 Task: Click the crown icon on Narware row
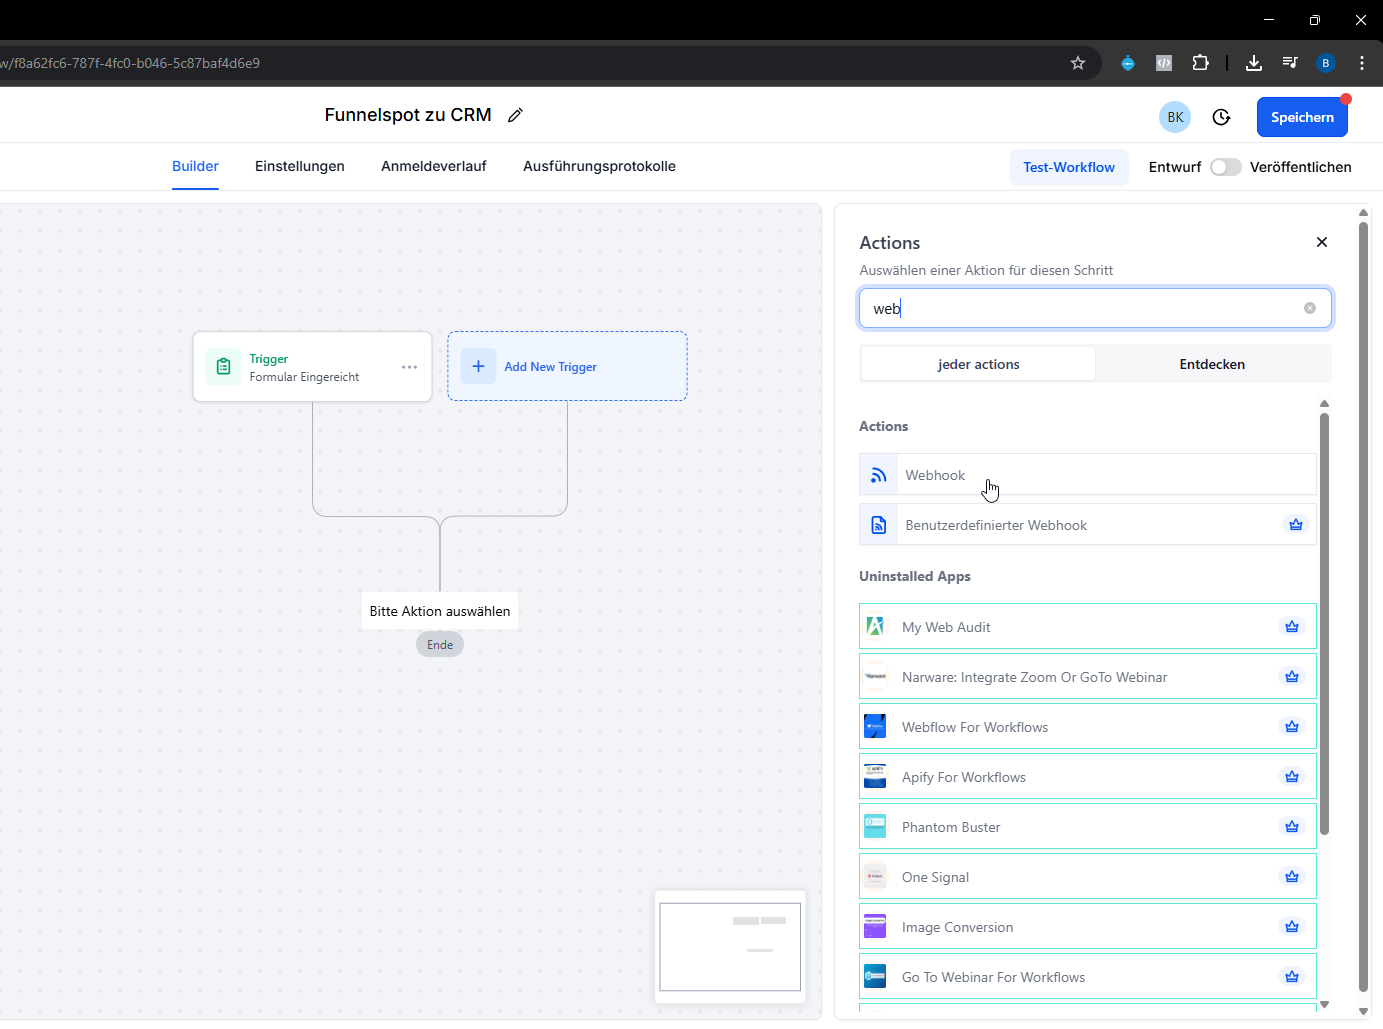tap(1292, 677)
